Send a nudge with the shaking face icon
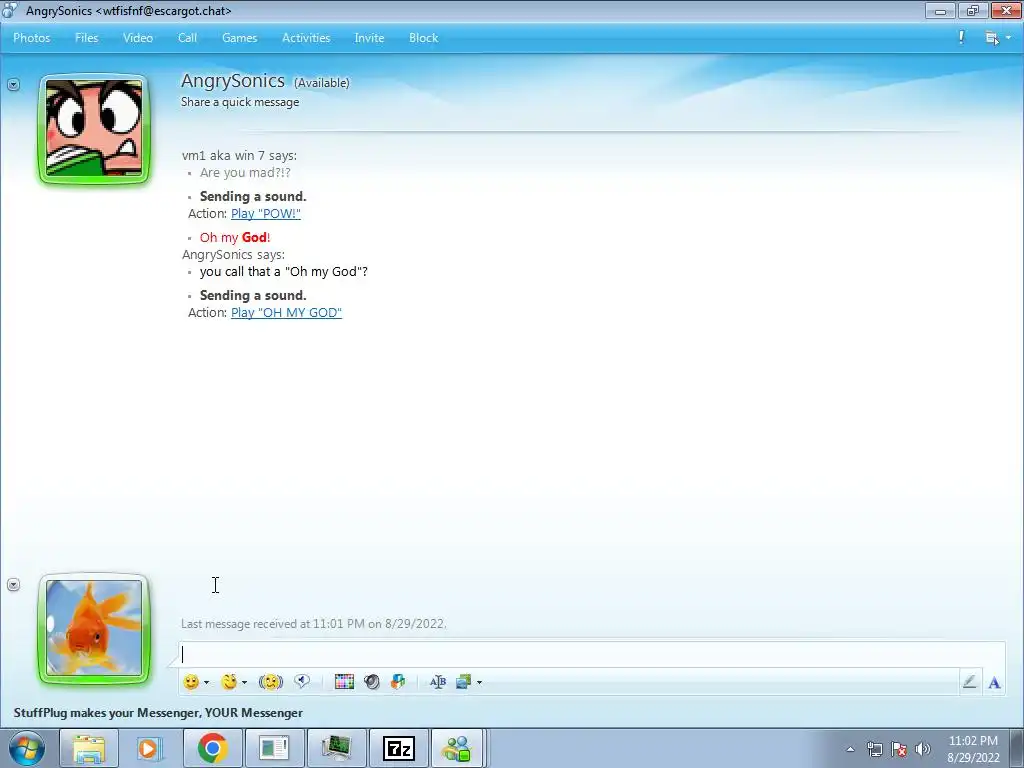 [270, 682]
